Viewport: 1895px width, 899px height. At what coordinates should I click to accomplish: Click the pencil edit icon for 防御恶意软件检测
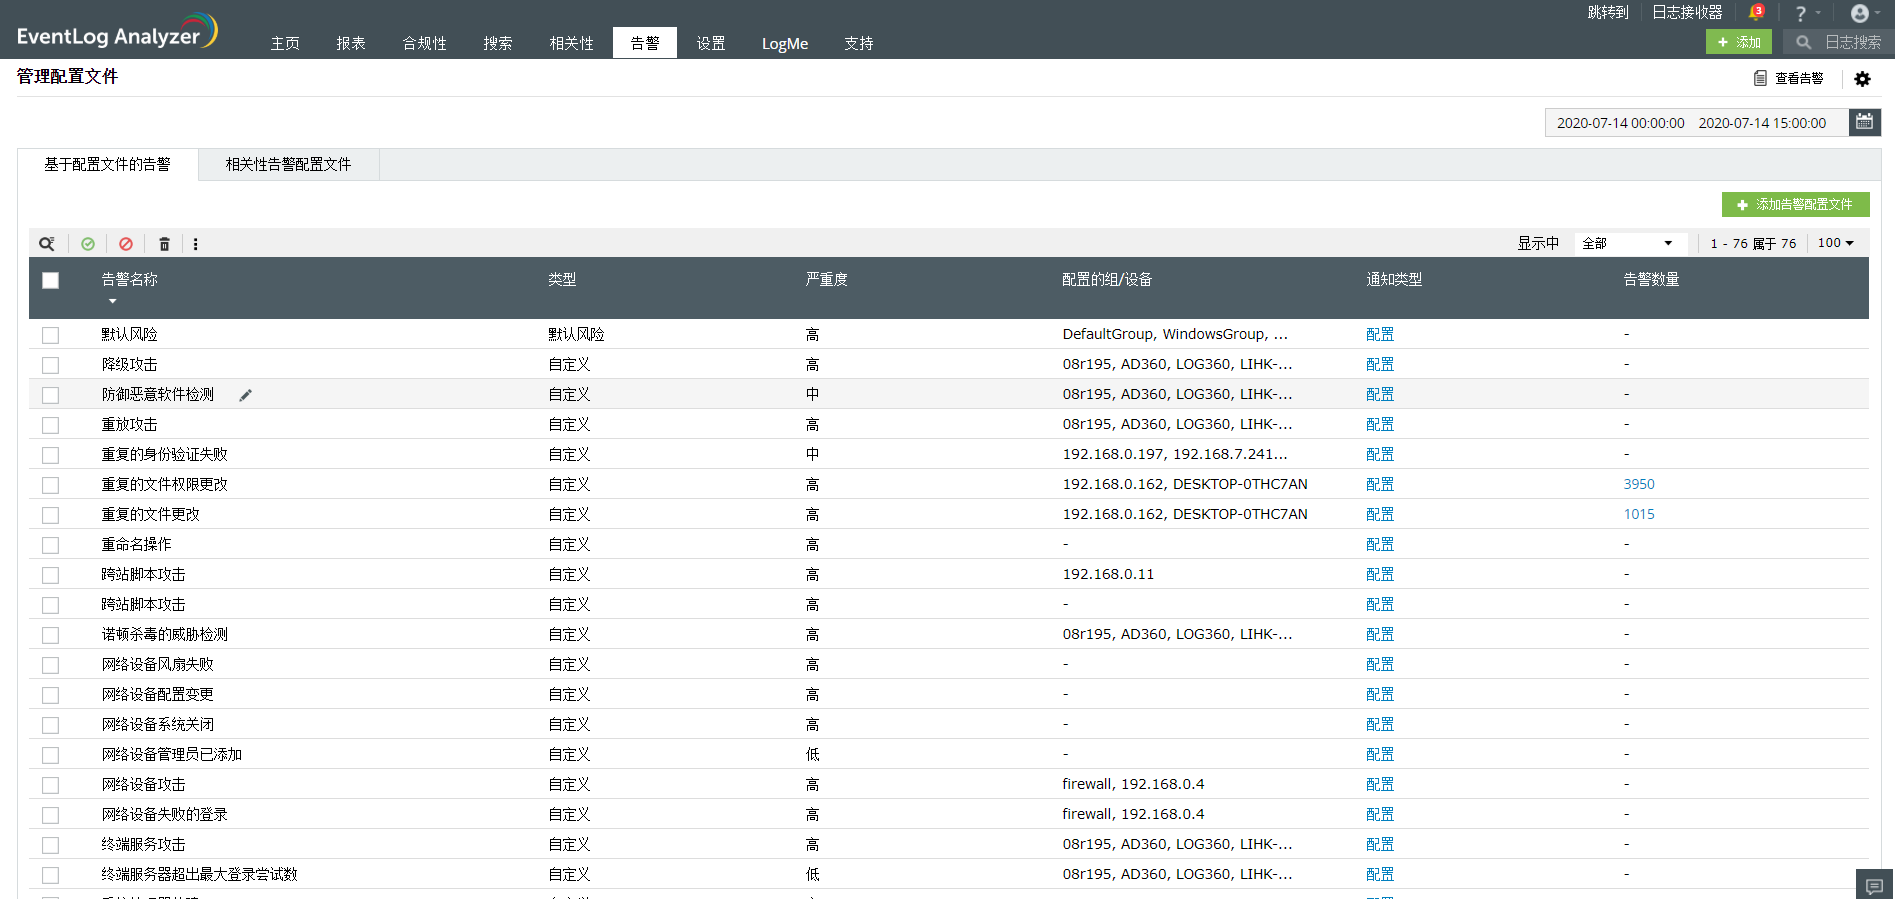click(x=245, y=395)
